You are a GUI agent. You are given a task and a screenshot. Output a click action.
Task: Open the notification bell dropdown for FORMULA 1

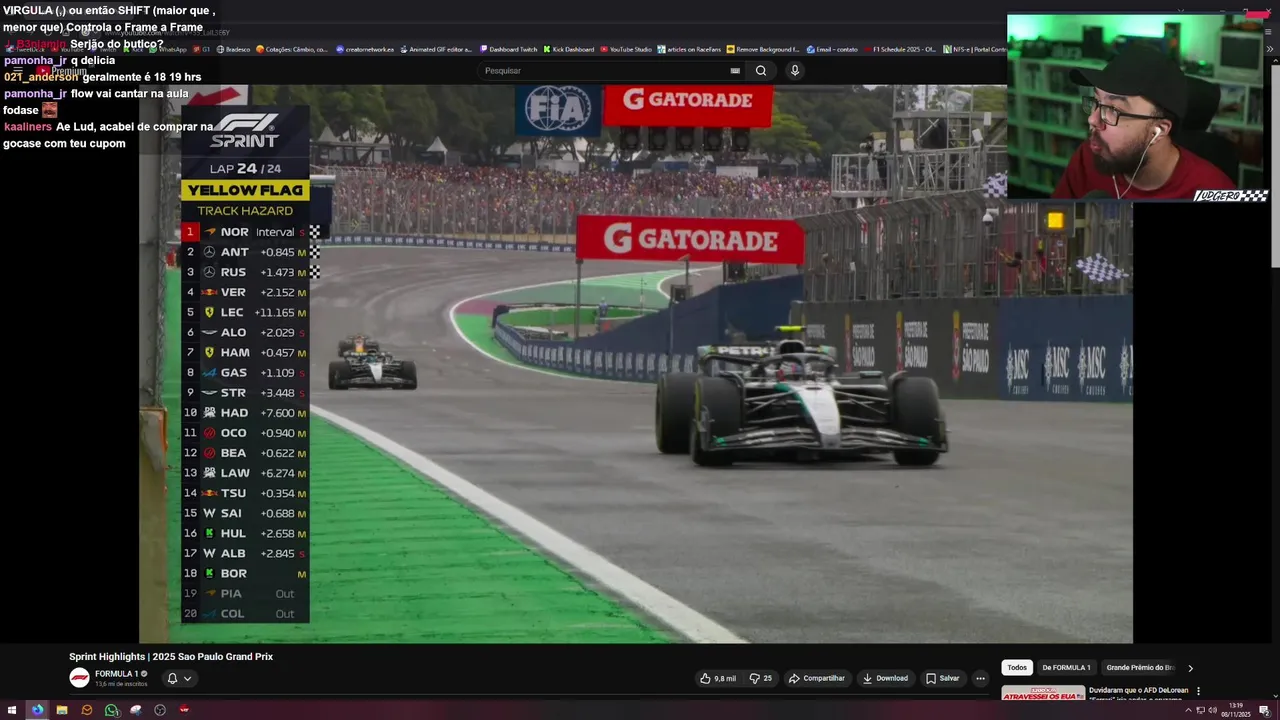179,678
